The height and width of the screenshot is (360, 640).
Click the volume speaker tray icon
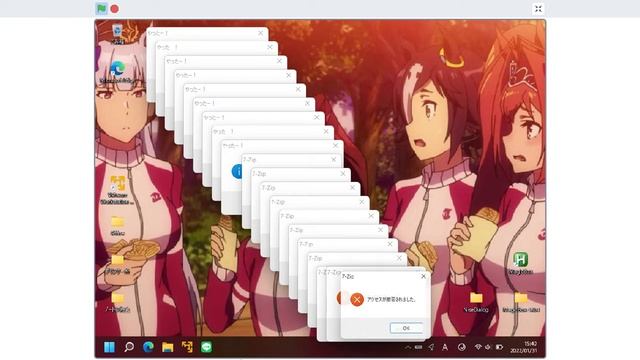coord(488,347)
